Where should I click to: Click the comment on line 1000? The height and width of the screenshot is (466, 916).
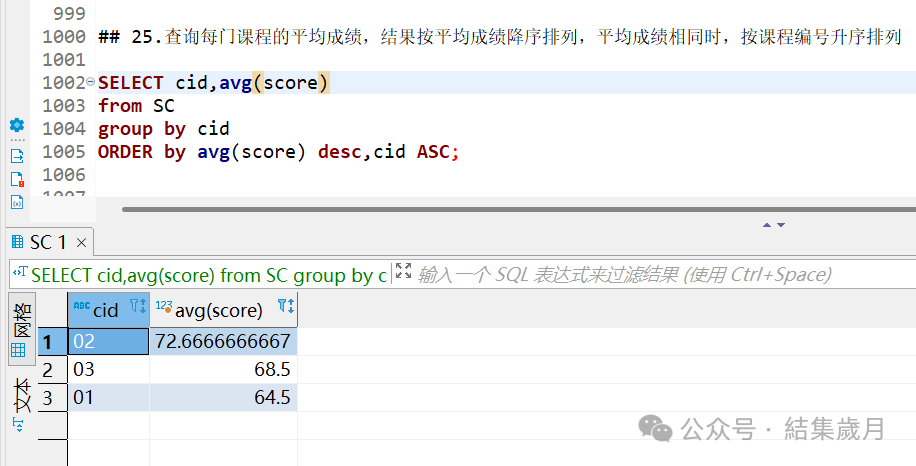(499, 37)
